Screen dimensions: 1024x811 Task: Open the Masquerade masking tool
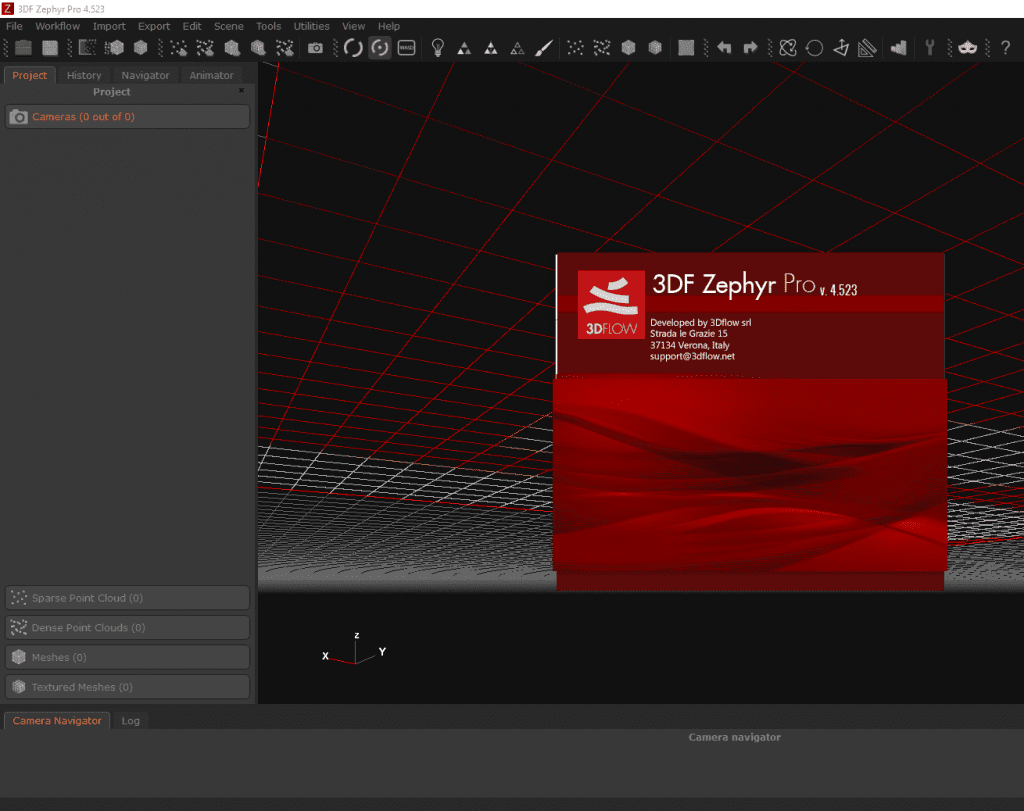967,47
